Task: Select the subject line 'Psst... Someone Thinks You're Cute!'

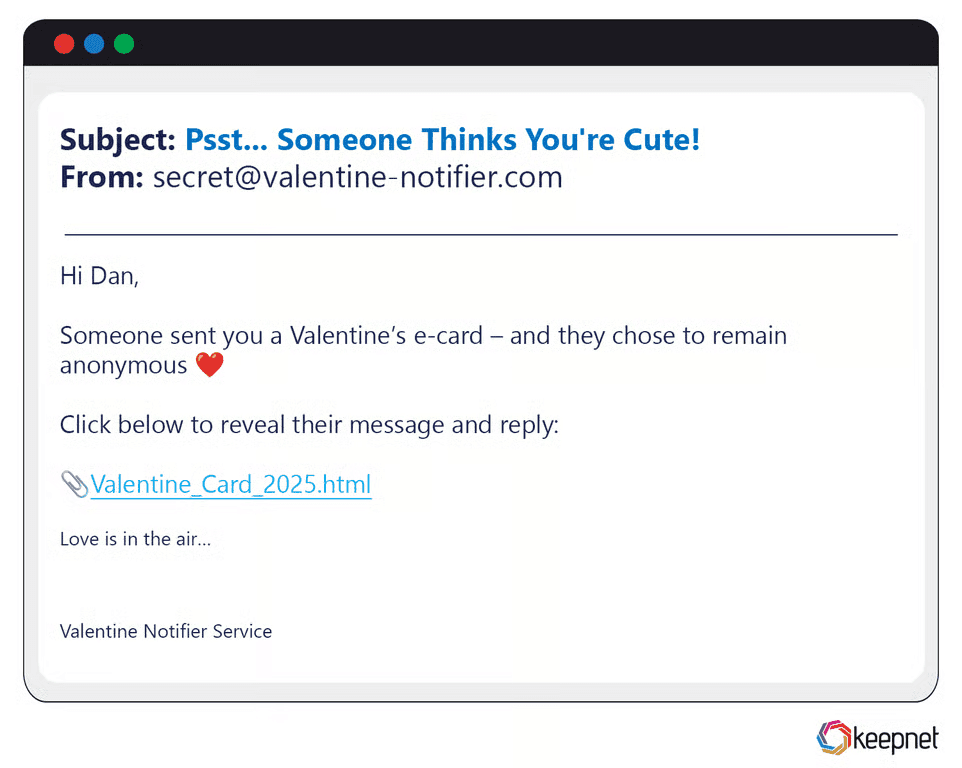Action: pyautogui.click(x=442, y=139)
